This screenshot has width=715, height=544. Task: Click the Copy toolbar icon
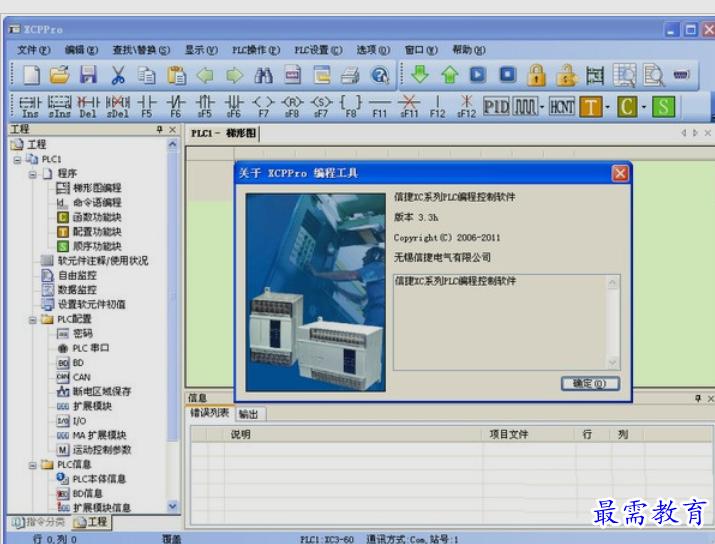click(x=146, y=75)
